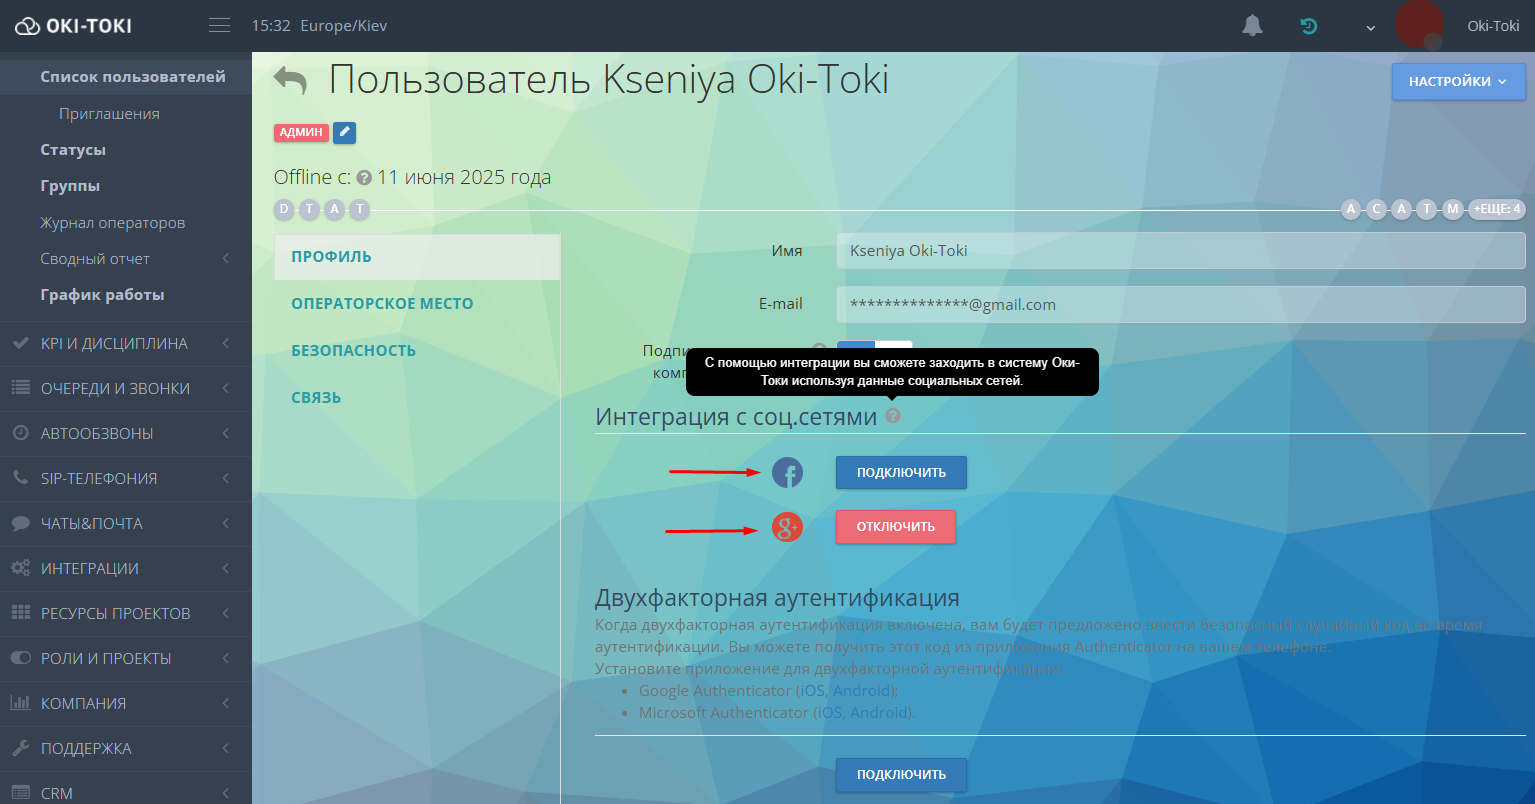Switch to the СВЯЗЬ tab
The image size is (1535, 804).
click(417, 398)
